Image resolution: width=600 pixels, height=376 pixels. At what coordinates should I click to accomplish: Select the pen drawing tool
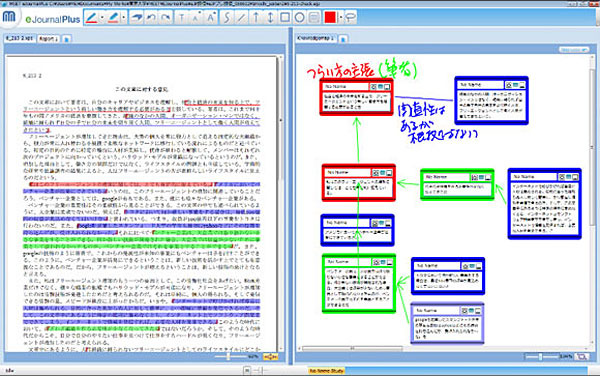(91, 18)
